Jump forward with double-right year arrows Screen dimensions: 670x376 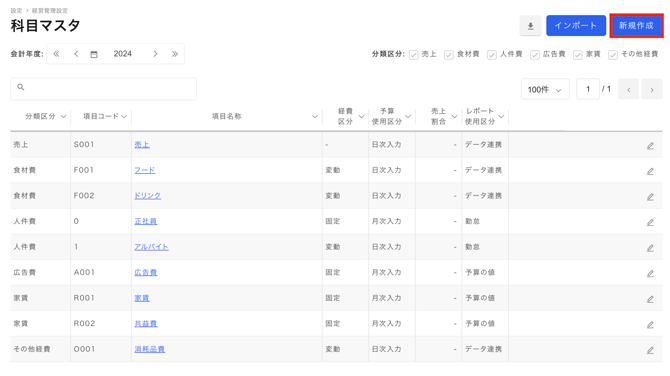[x=175, y=54]
